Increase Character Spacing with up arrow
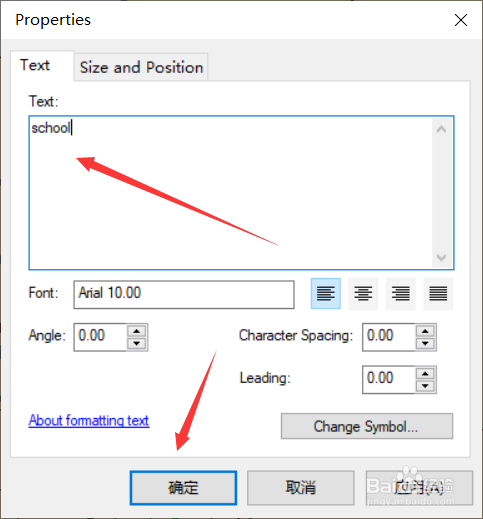483x519 pixels. tap(425, 331)
